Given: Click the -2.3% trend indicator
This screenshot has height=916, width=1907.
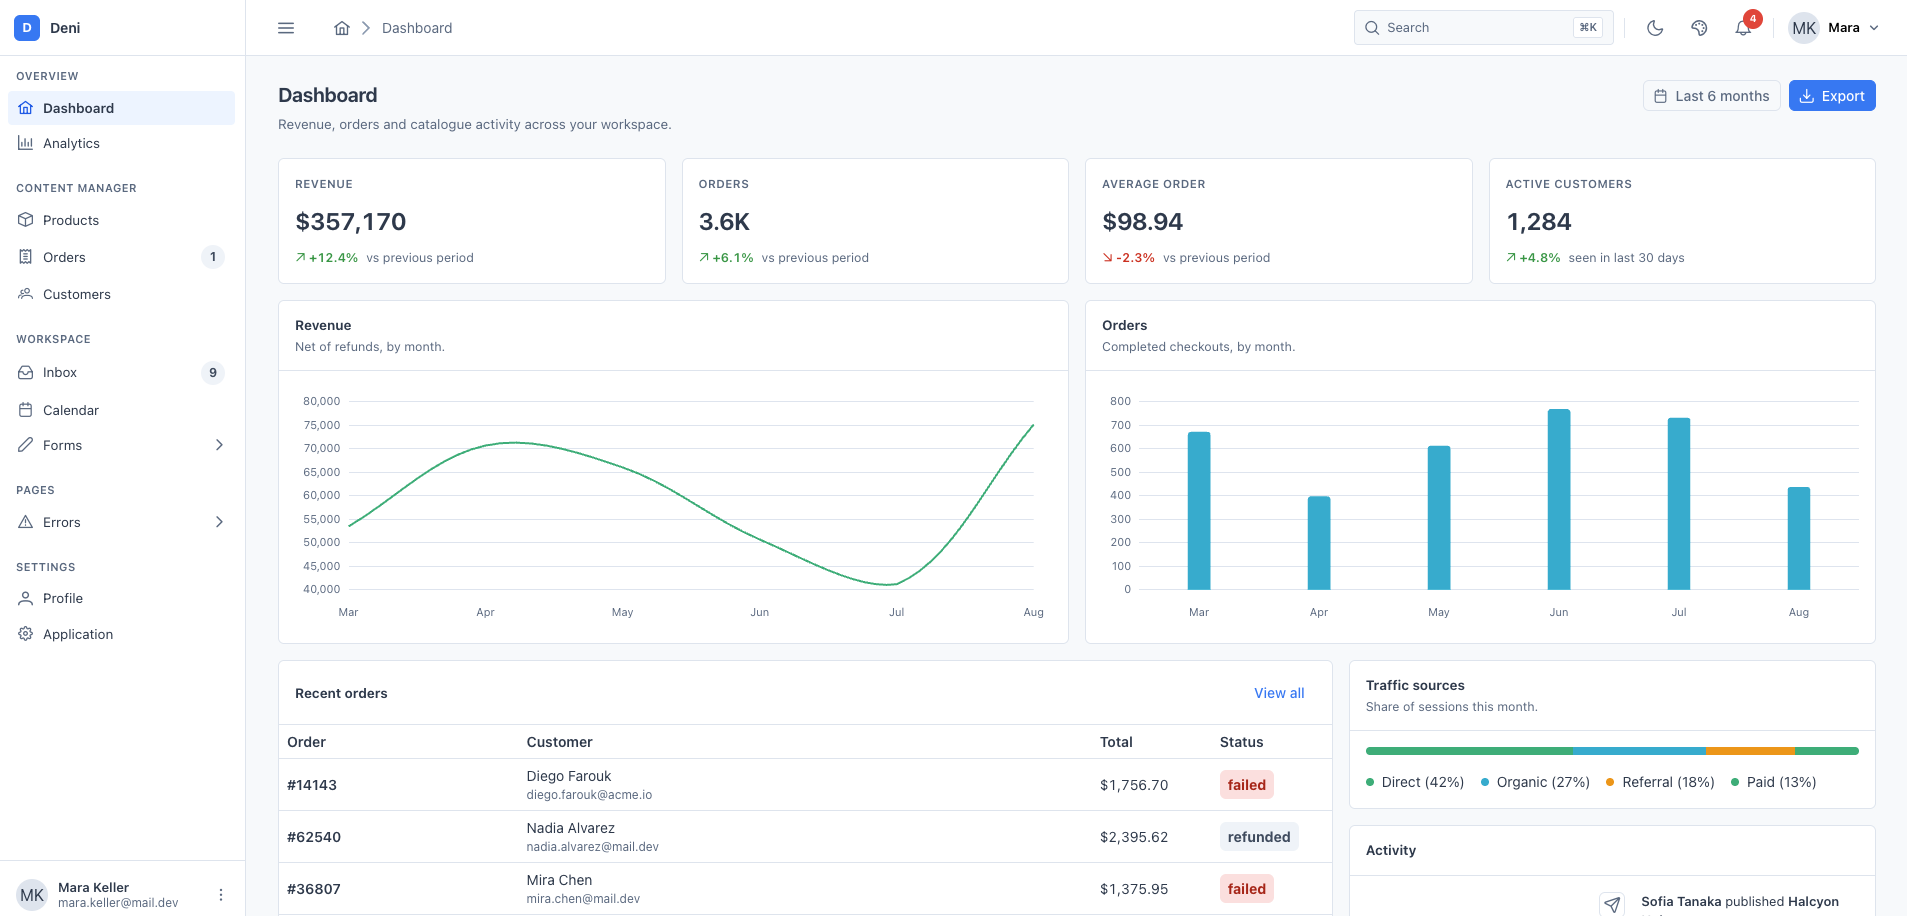Looking at the screenshot, I should 1129,258.
